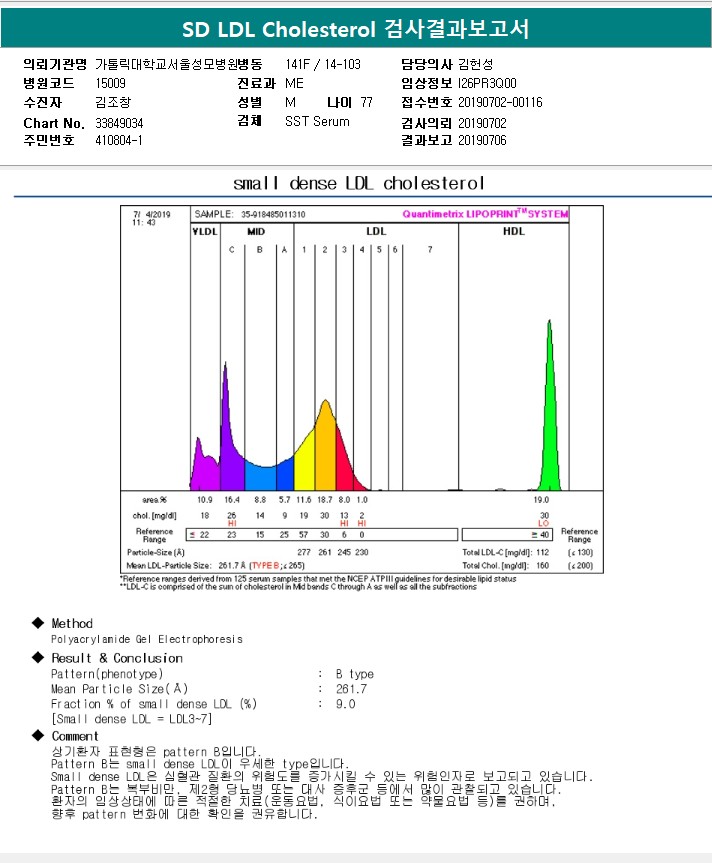Select the specimen type "SST Serum"
Viewport: 712px width, 863px height.
click(x=317, y=122)
